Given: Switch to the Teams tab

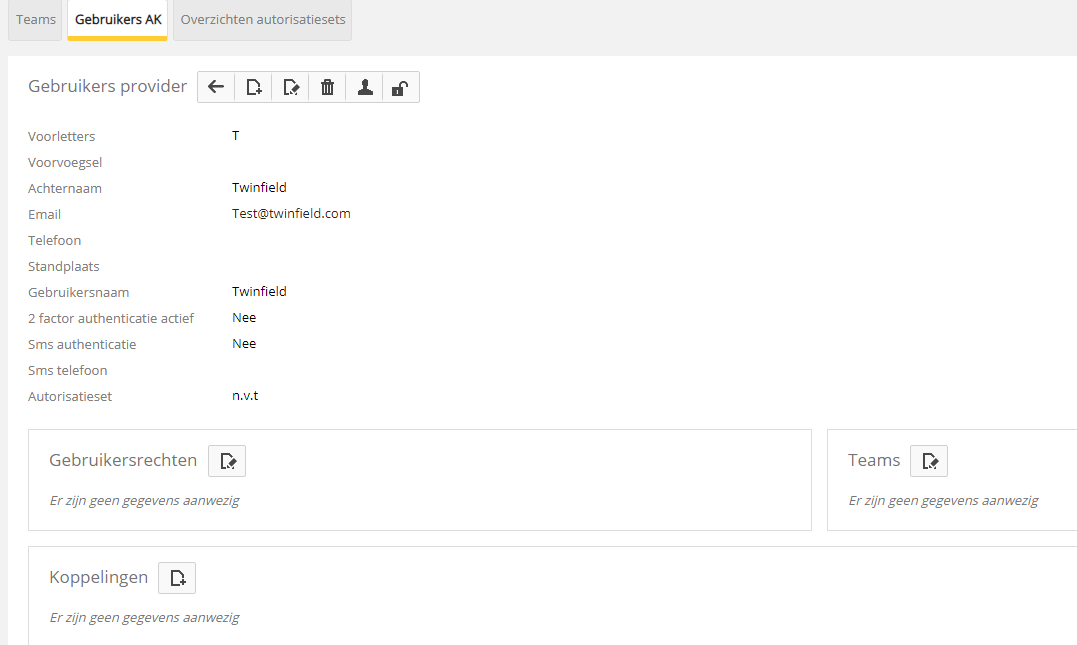Looking at the screenshot, I should (36, 20).
